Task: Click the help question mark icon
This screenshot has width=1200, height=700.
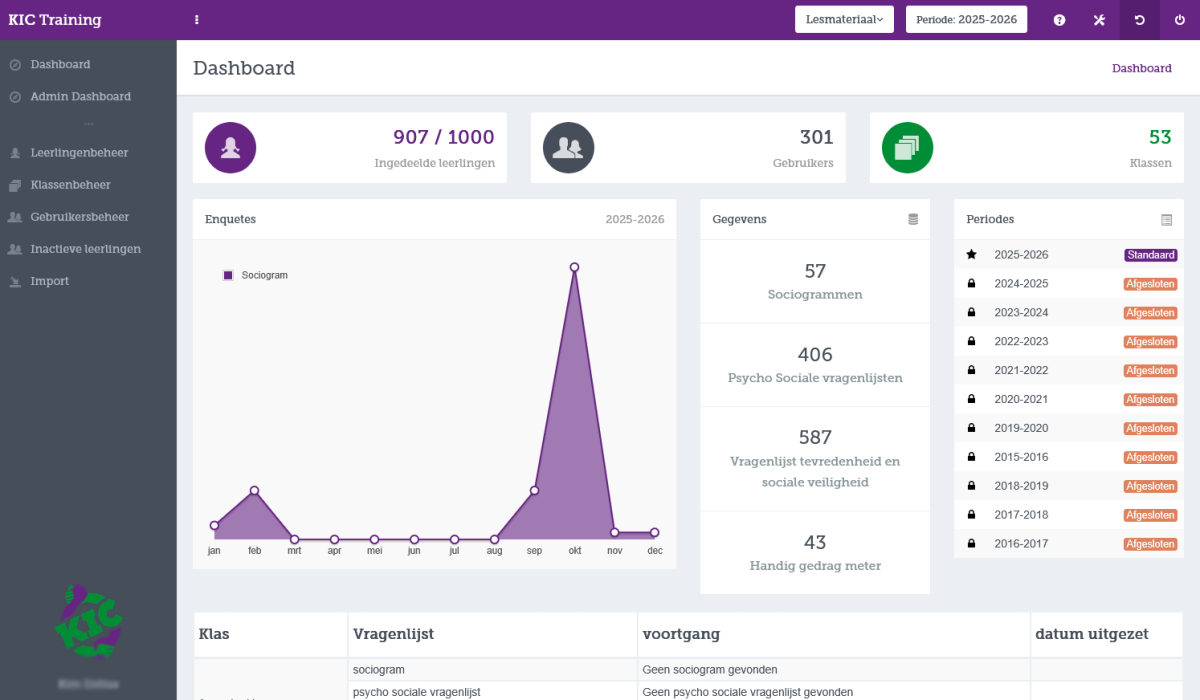Action: pyautogui.click(x=1059, y=20)
